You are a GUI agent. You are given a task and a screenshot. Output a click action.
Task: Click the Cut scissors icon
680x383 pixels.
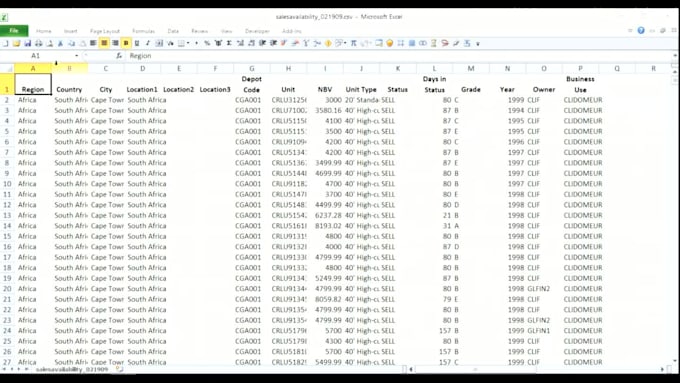coord(60,43)
